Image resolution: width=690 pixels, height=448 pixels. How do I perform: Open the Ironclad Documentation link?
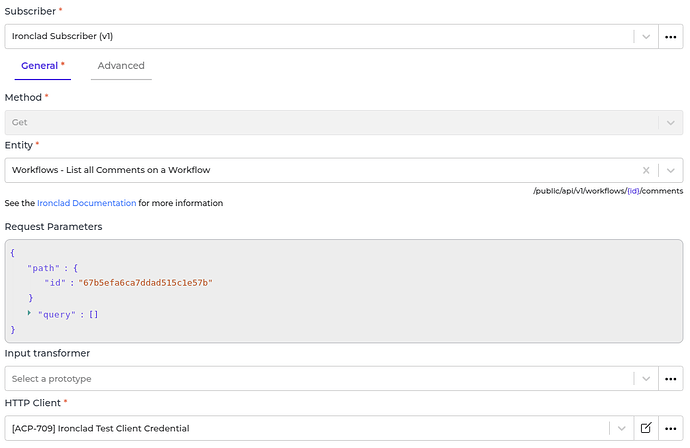point(86,203)
